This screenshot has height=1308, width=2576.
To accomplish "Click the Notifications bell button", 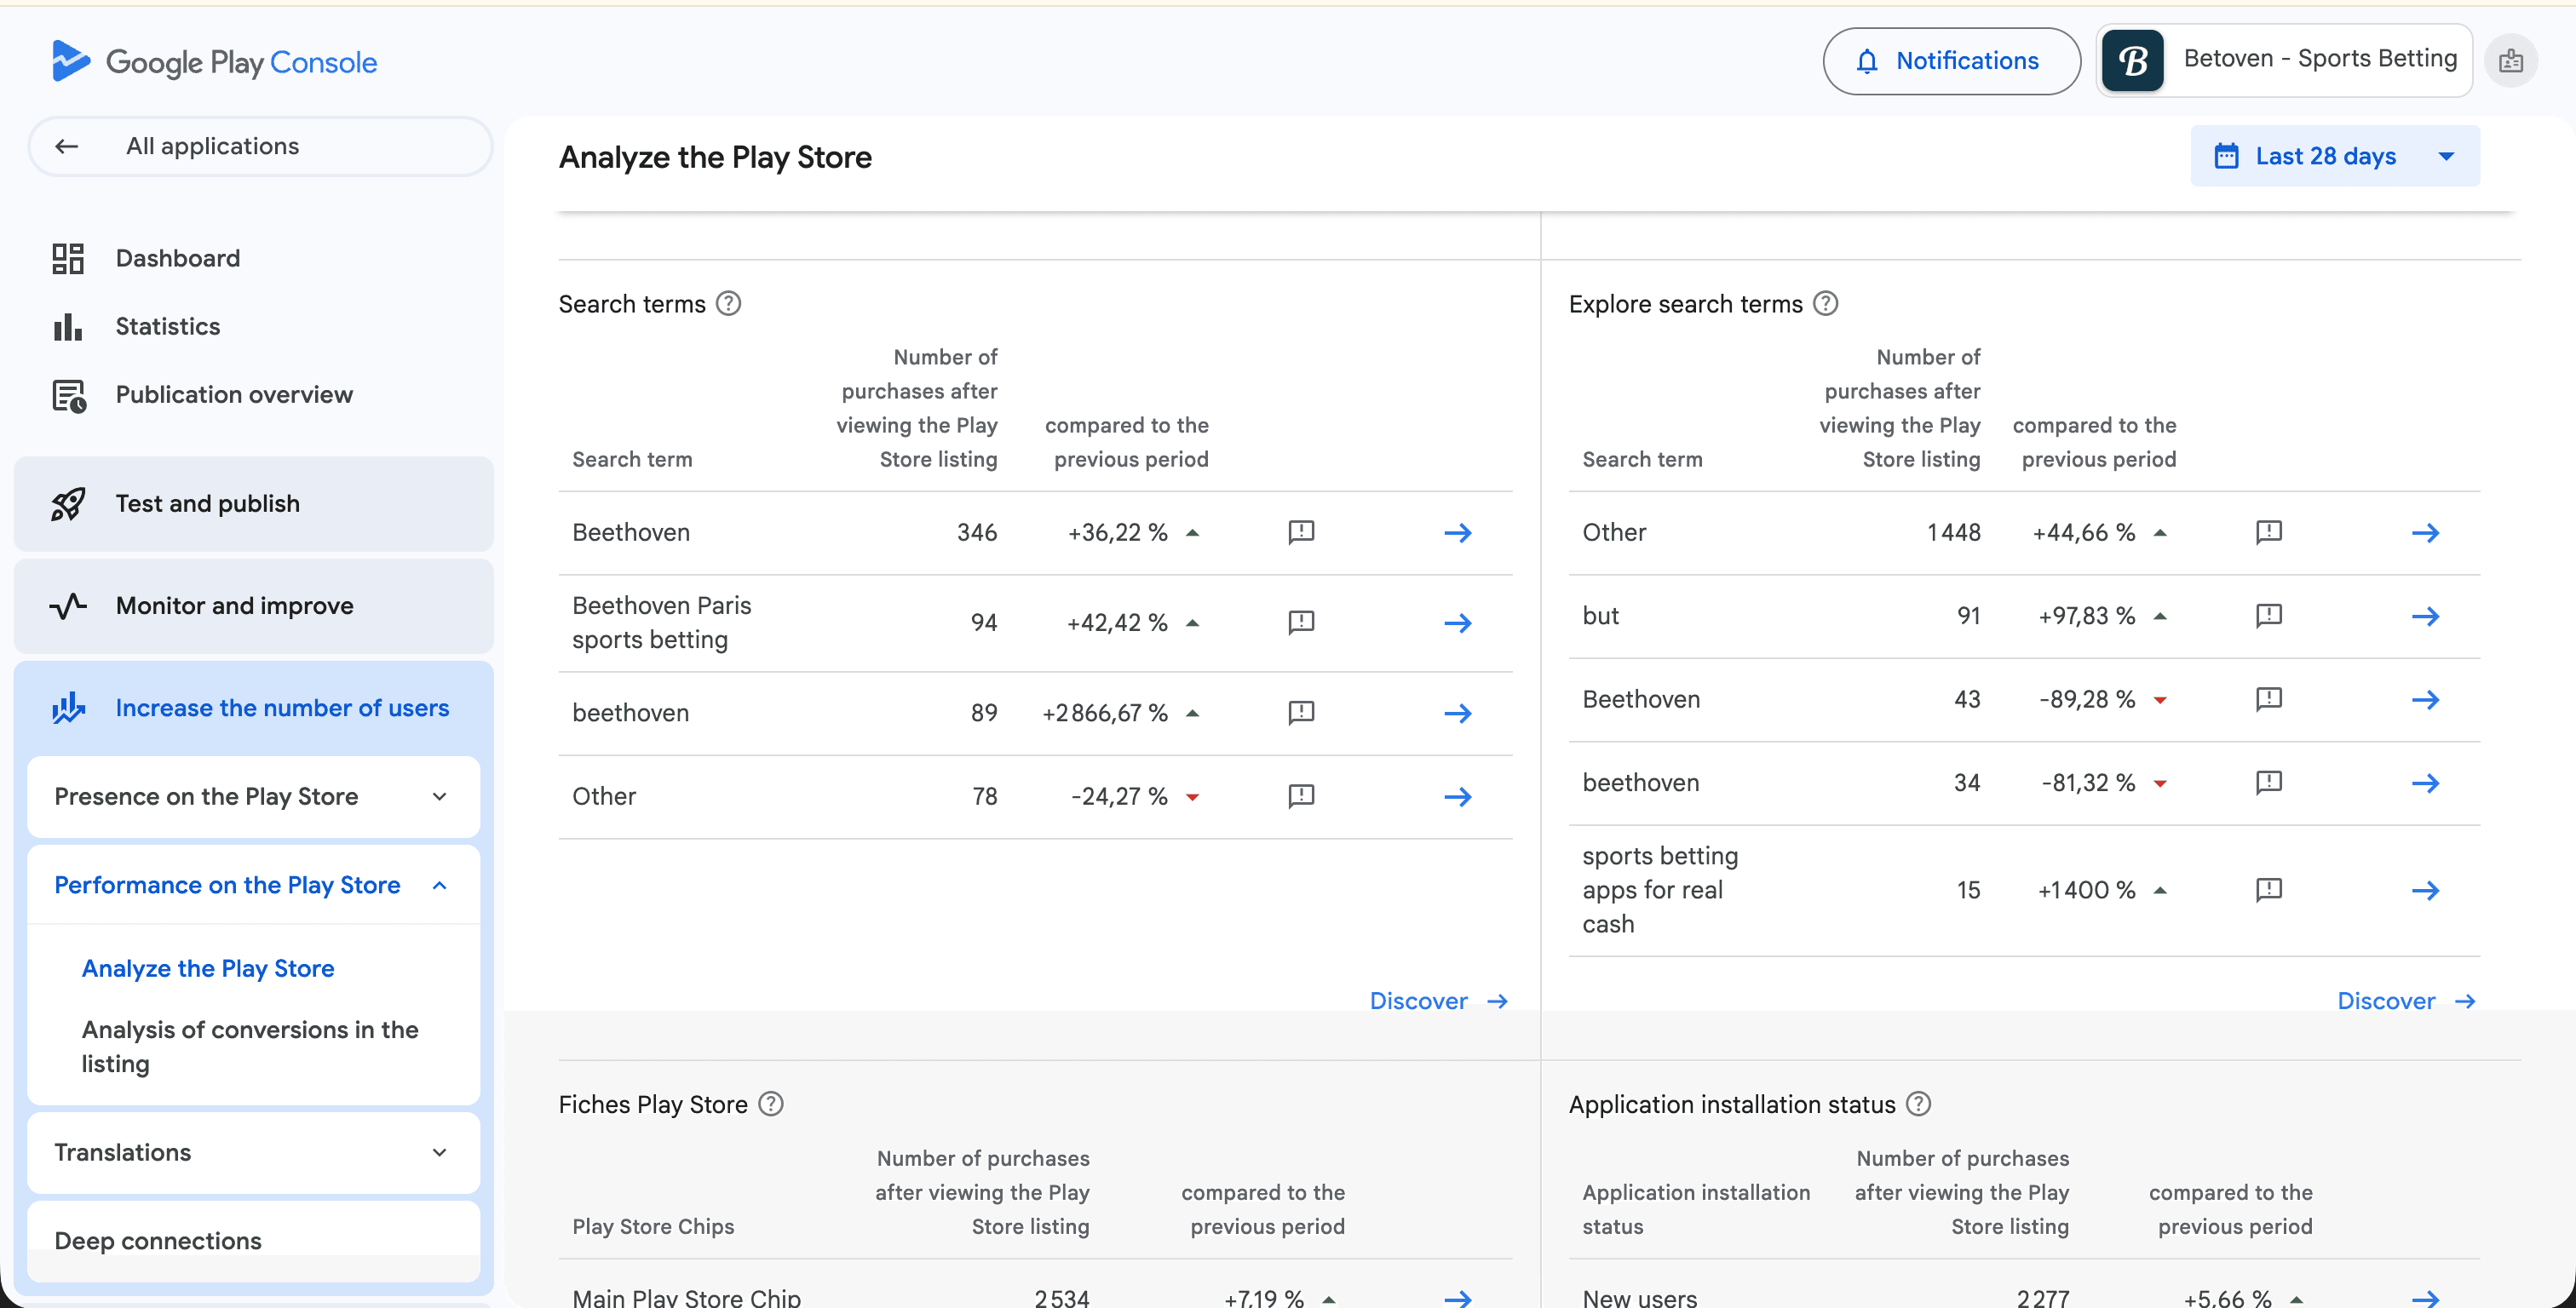I will pyautogui.click(x=1950, y=60).
